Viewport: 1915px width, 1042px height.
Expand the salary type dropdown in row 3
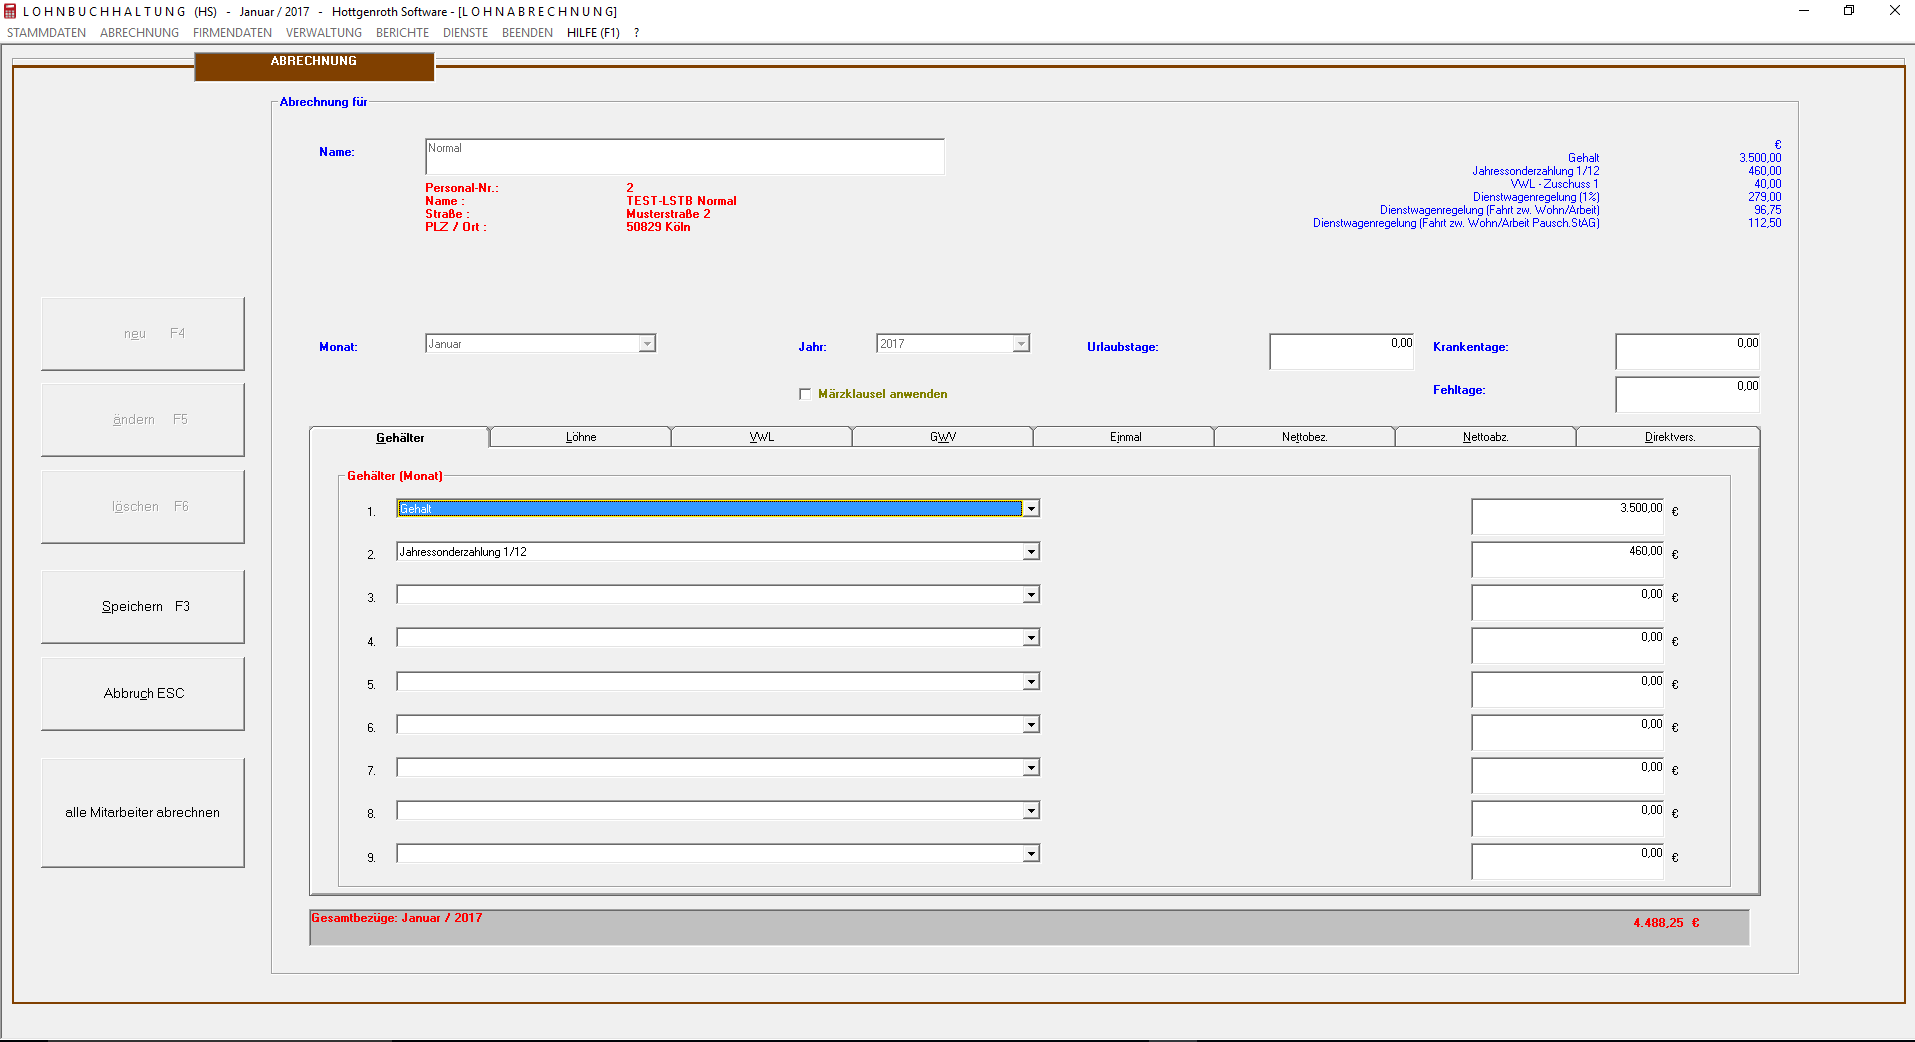click(1030, 595)
